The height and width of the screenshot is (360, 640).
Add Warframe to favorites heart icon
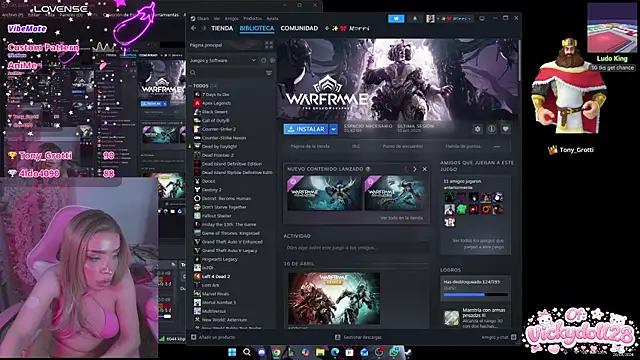[x=505, y=129]
